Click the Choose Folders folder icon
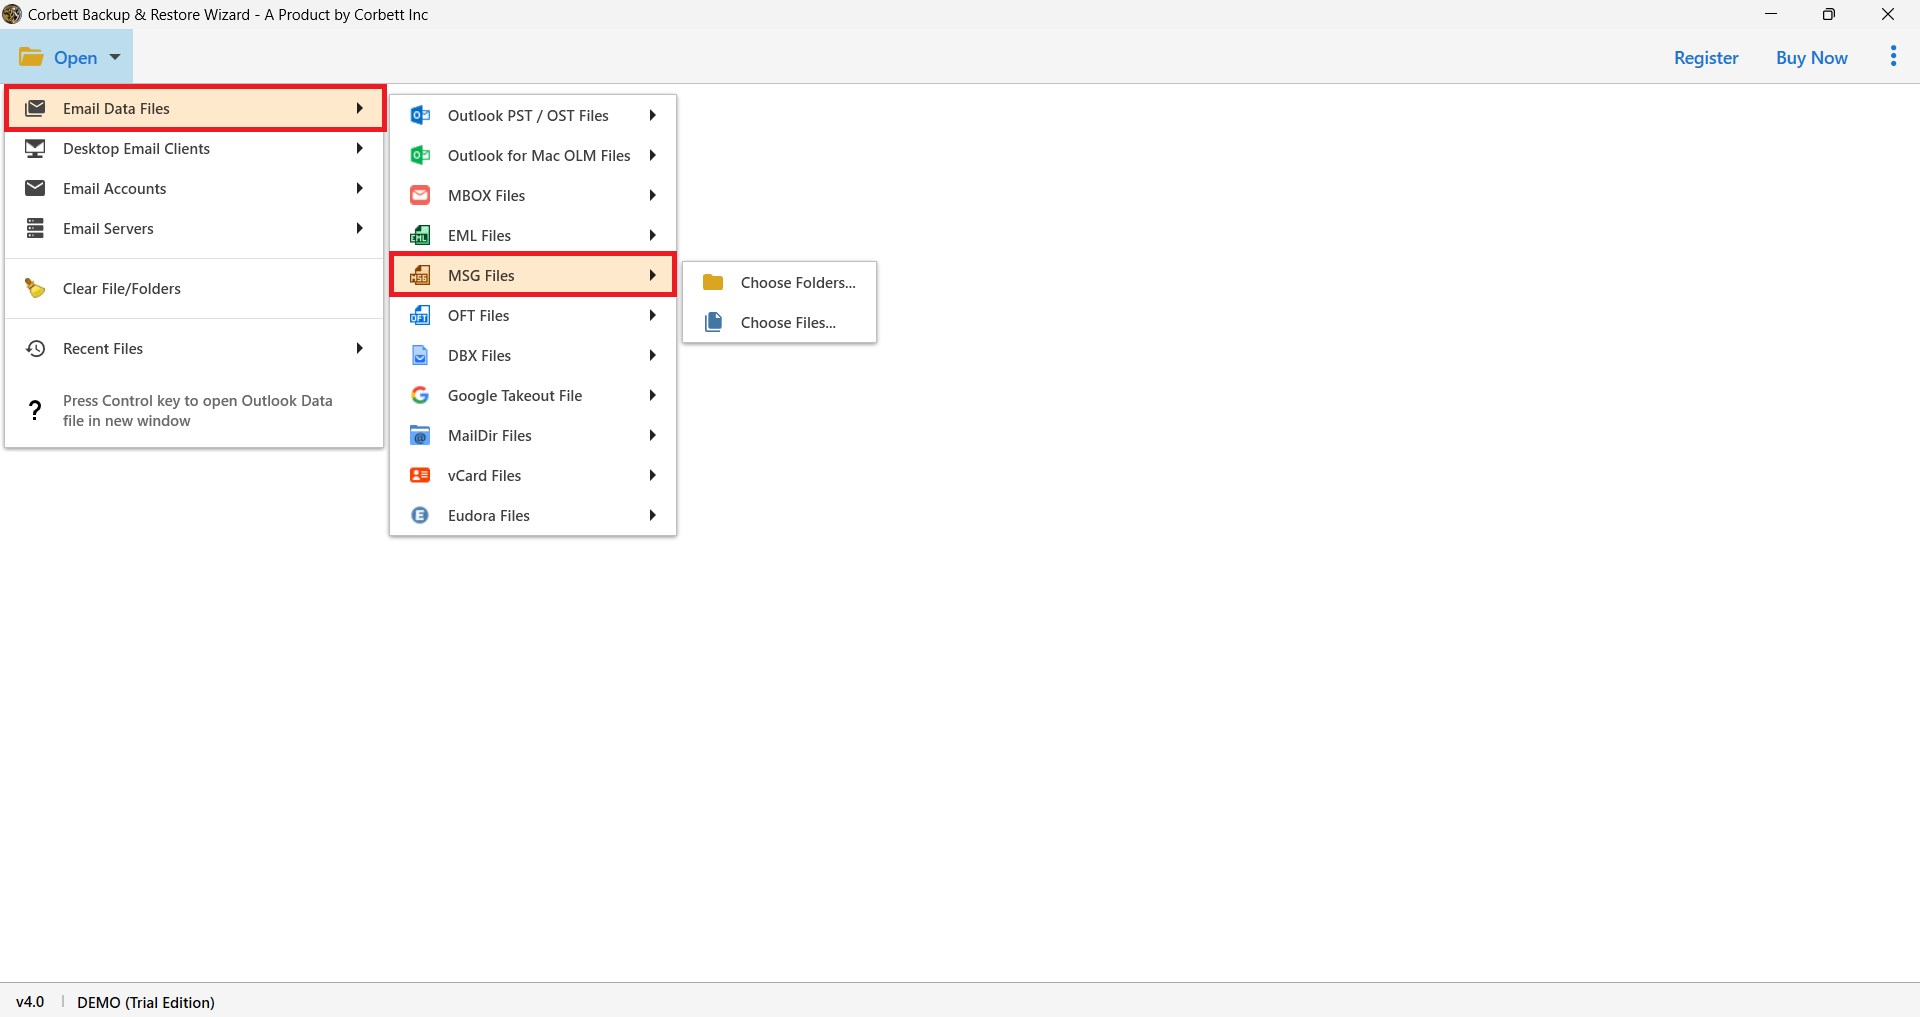The image size is (1920, 1017). pyautogui.click(x=713, y=282)
